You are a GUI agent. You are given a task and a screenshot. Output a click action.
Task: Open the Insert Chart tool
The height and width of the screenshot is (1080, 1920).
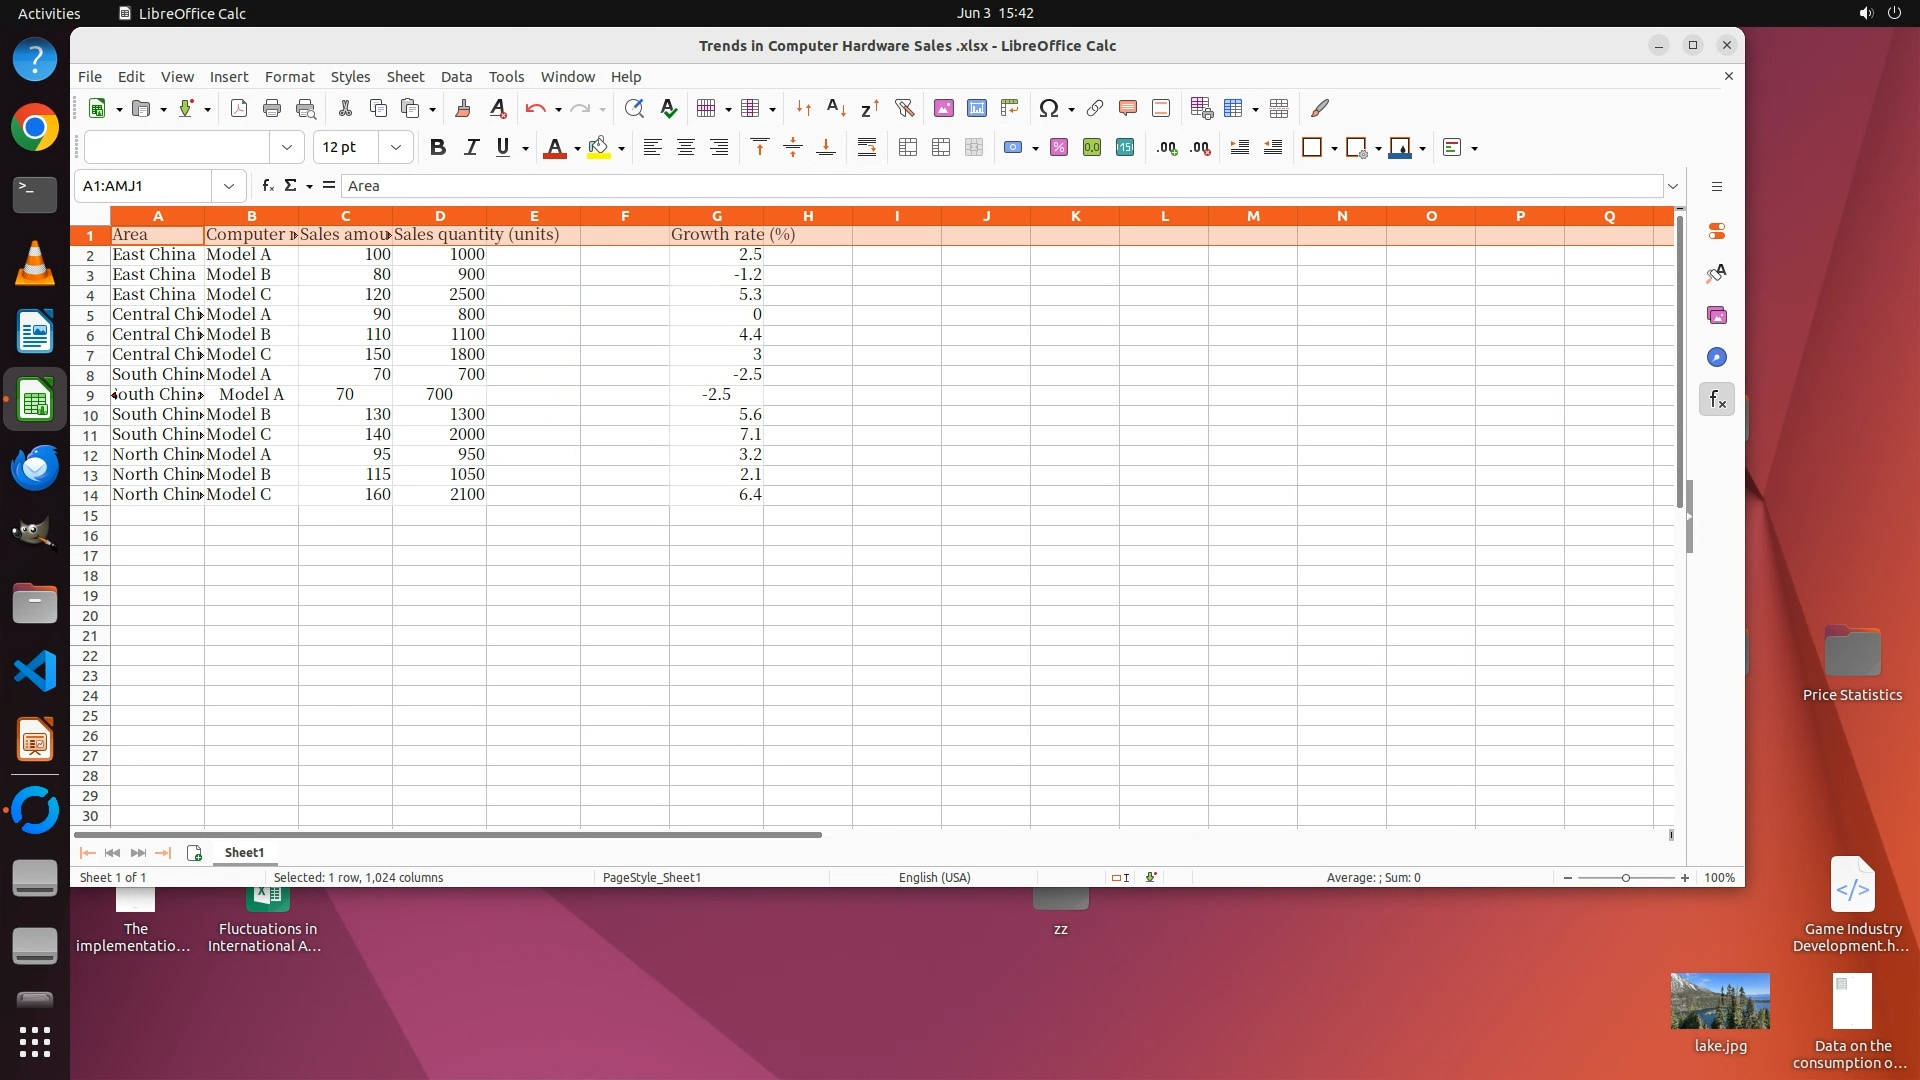977,108
